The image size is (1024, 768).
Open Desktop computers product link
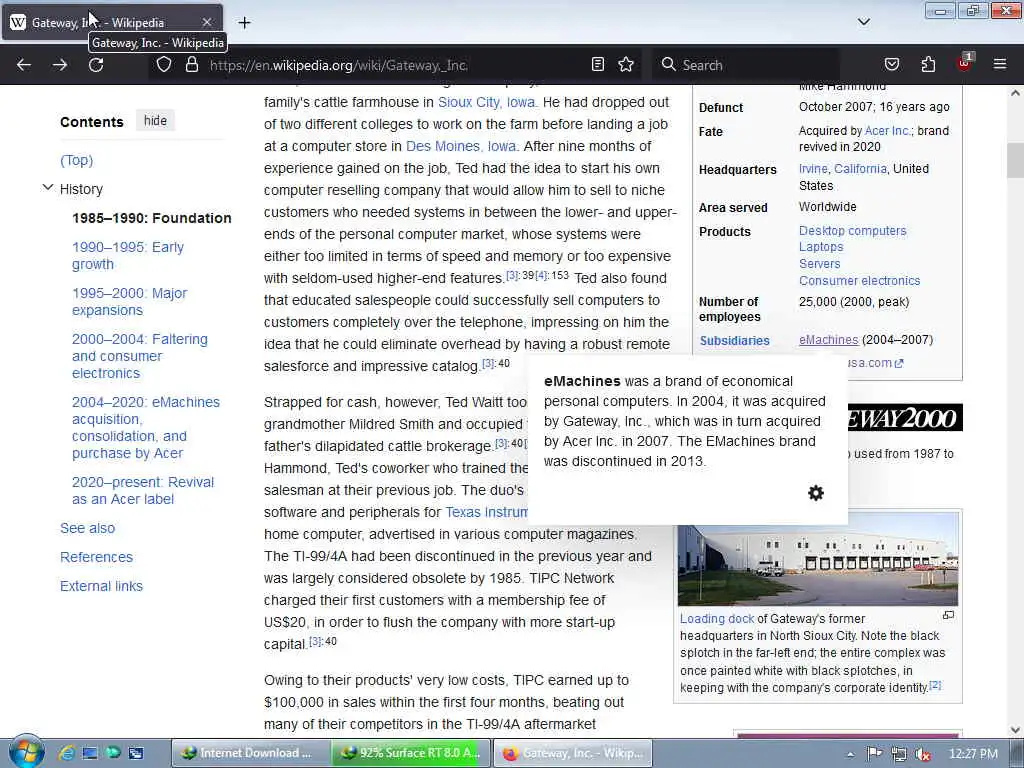coord(852,231)
